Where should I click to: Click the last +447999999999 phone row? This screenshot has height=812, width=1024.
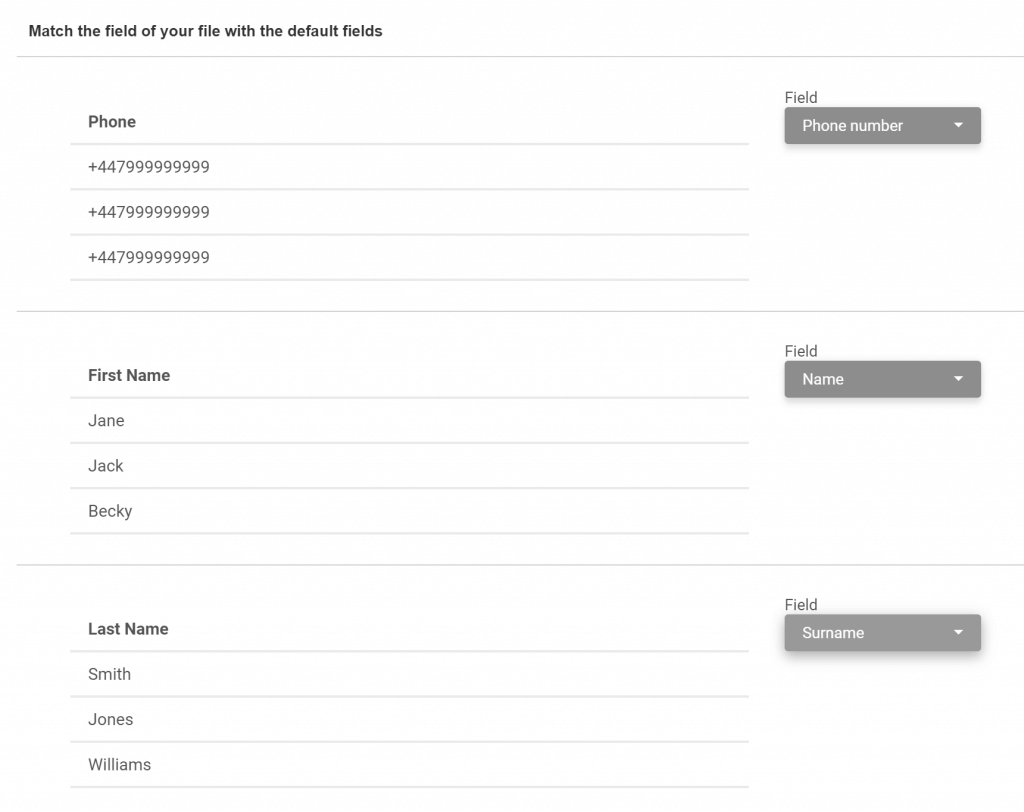(x=409, y=257)
